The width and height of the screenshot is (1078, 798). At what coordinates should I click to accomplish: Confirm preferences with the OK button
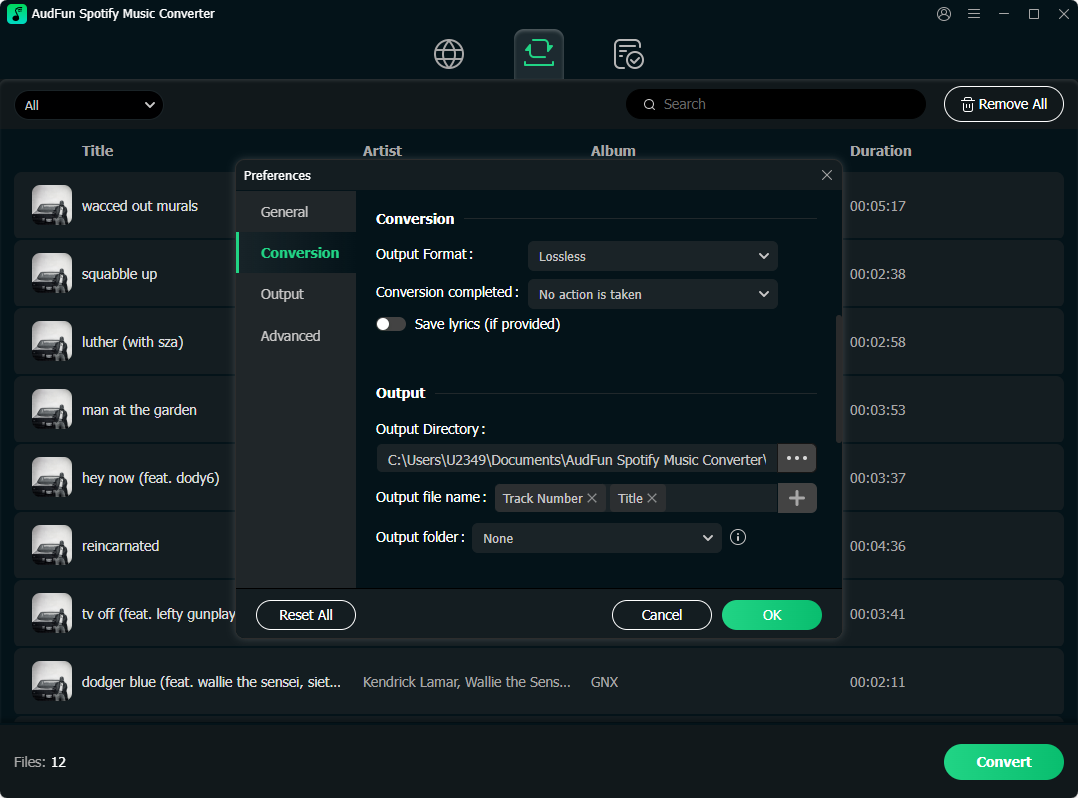point(771,615)
